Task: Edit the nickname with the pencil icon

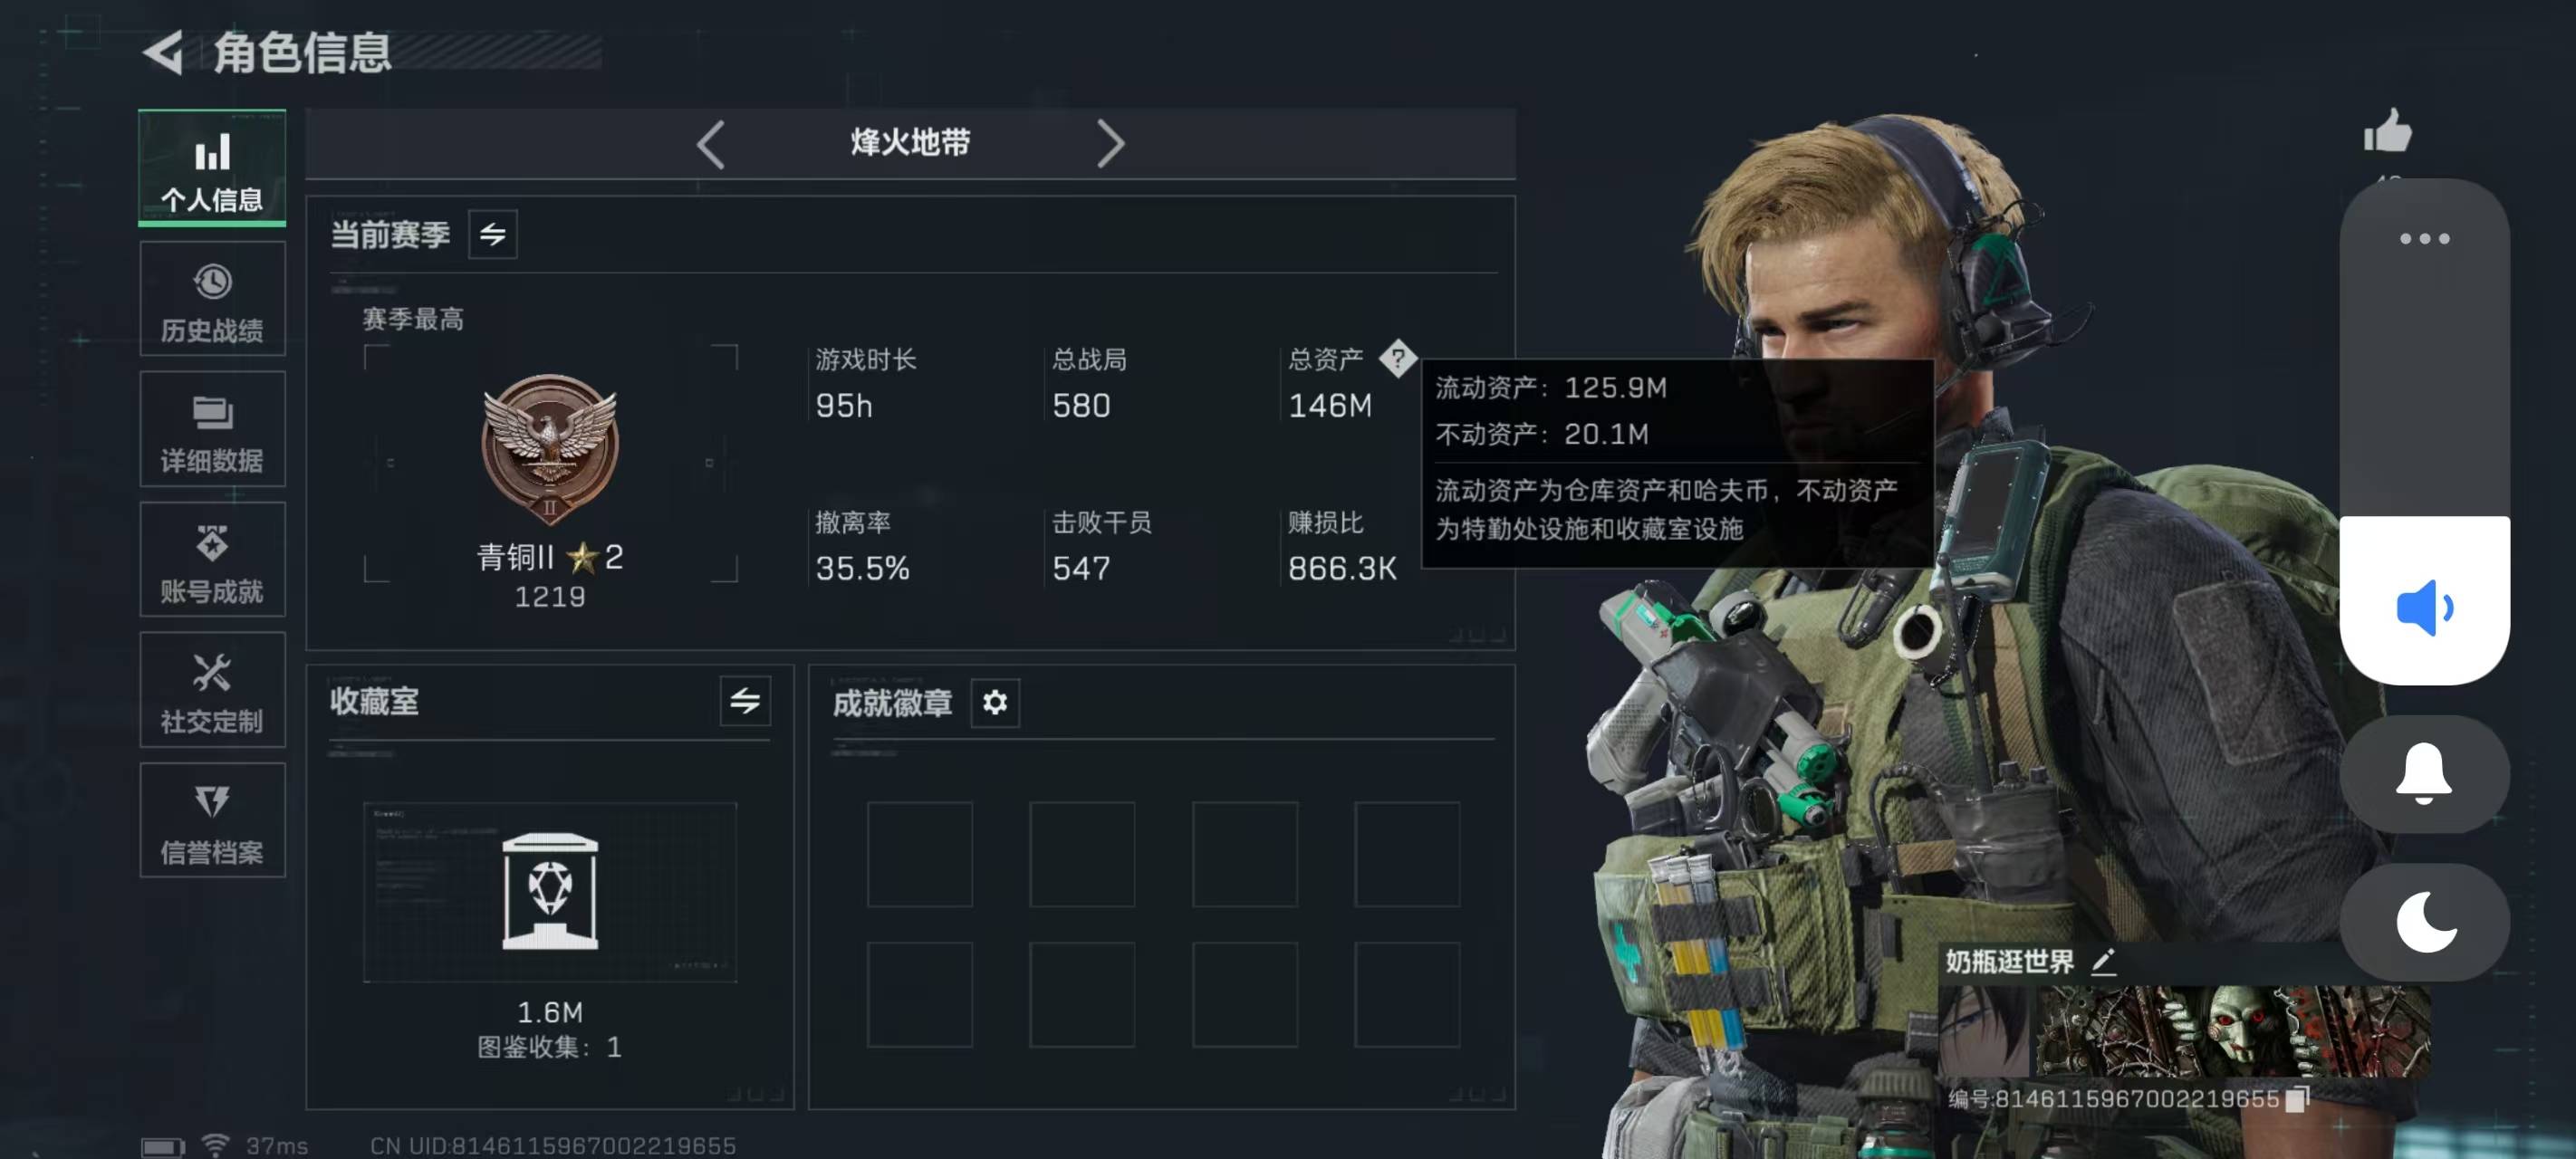Action: coord(2103,961)
